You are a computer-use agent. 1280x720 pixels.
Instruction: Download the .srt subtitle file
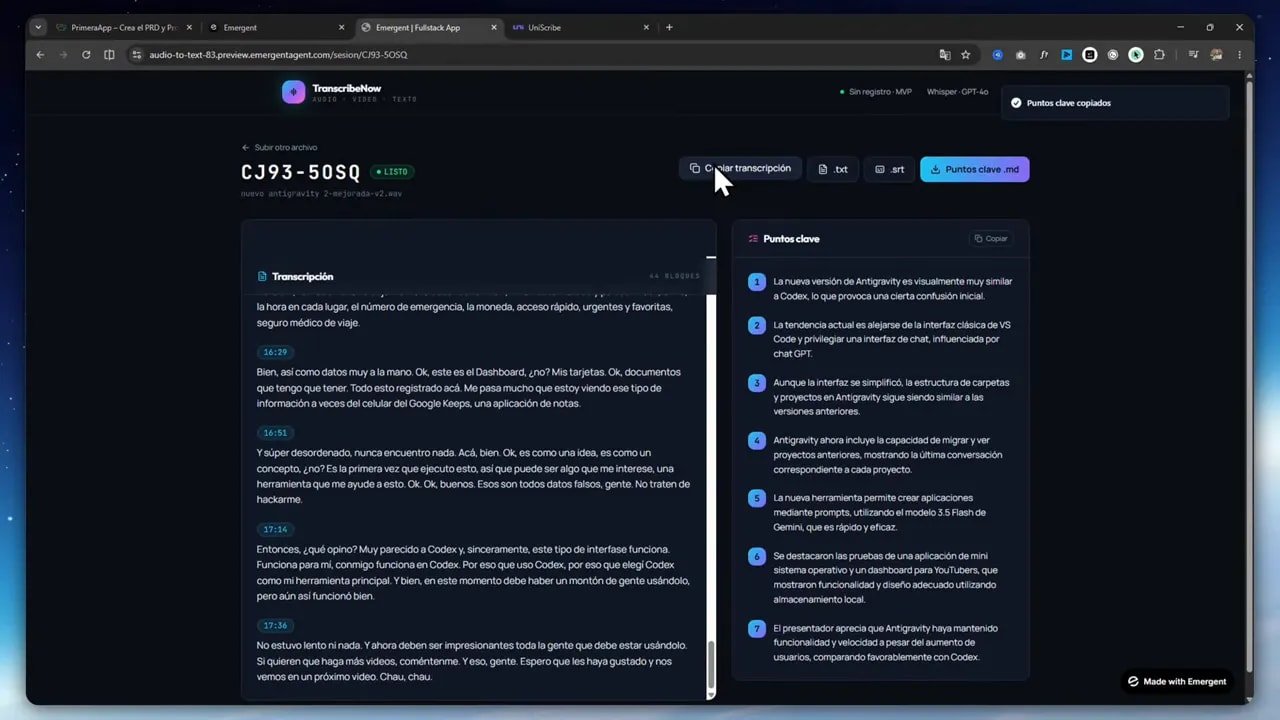(889, 170)
